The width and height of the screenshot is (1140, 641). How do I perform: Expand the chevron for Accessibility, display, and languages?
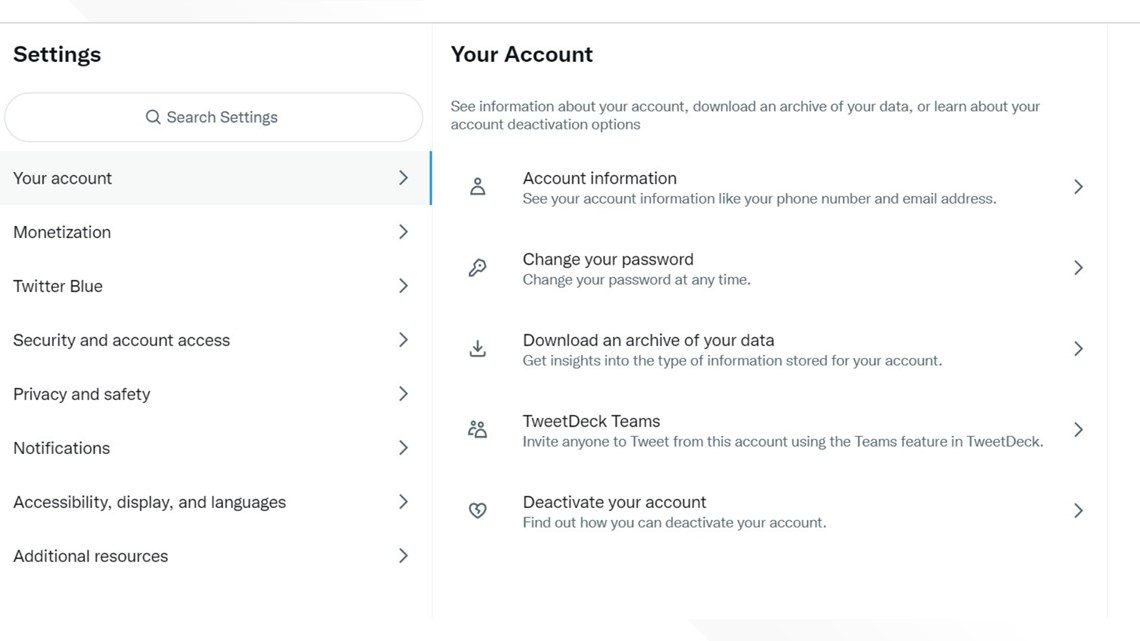[404, 501]
